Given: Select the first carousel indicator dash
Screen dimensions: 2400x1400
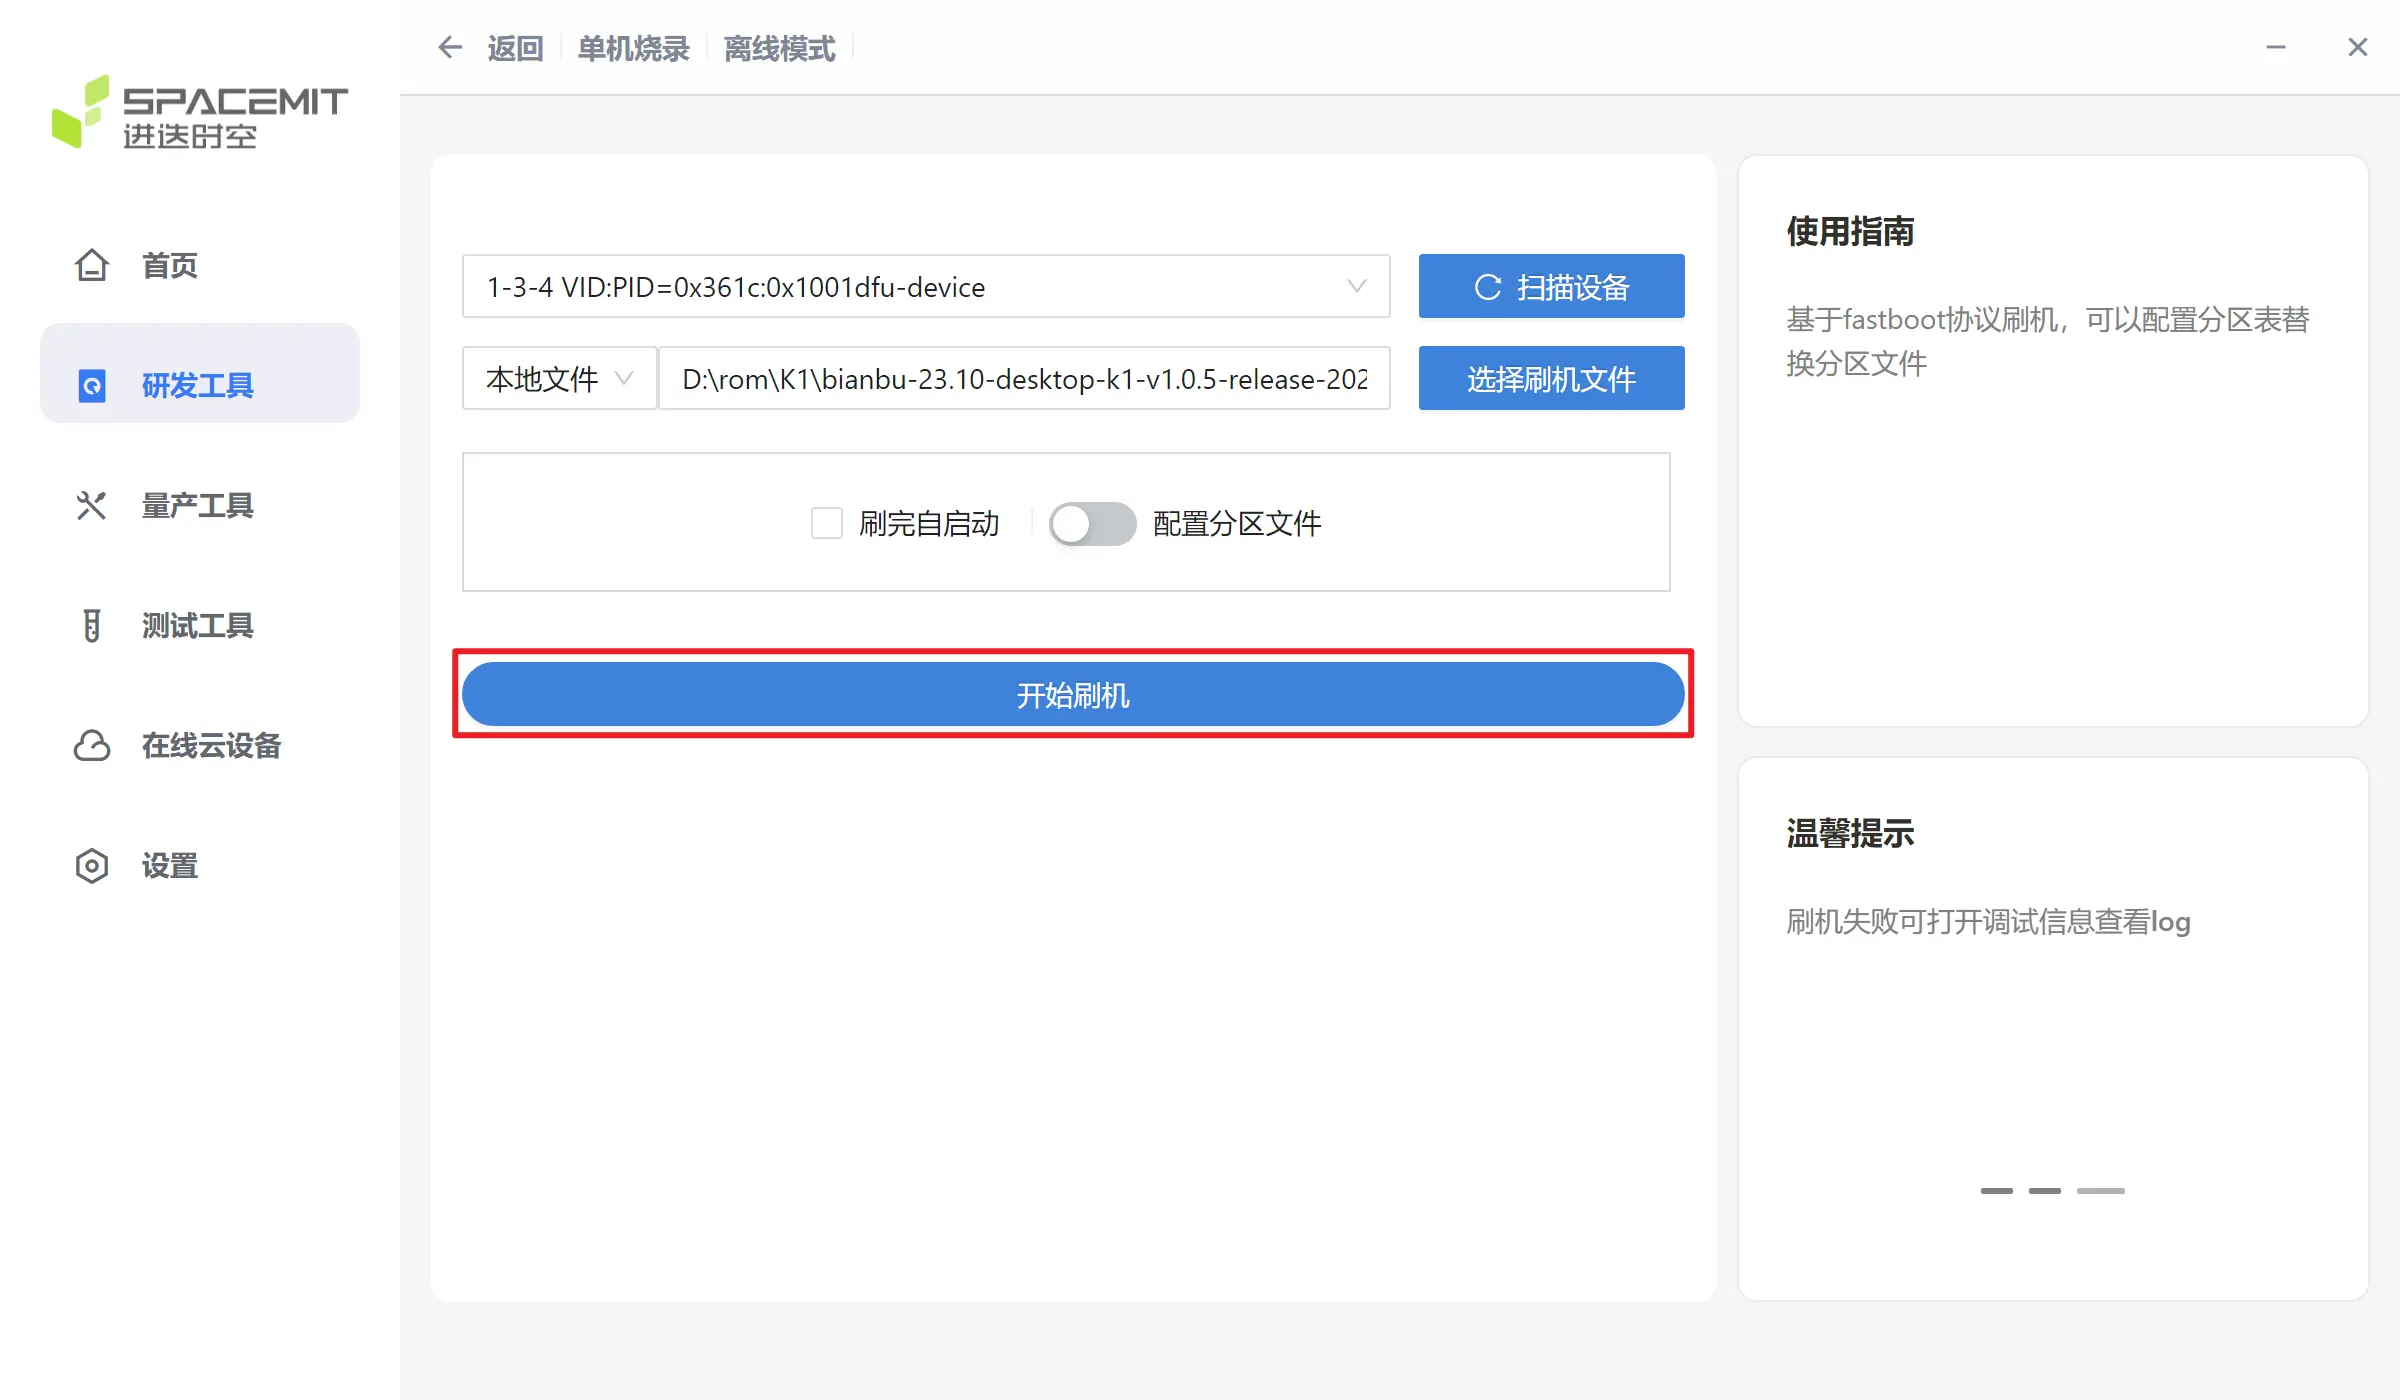Looking at the screenshot, I should (x=1997, y=1191).
